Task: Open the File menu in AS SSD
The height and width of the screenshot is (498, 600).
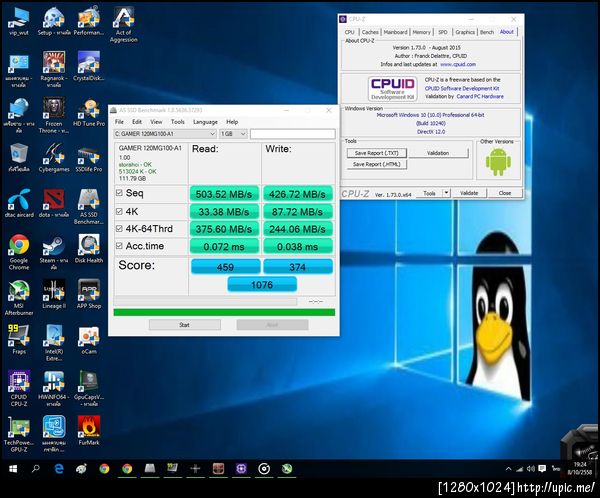Action: coord(119,122)
